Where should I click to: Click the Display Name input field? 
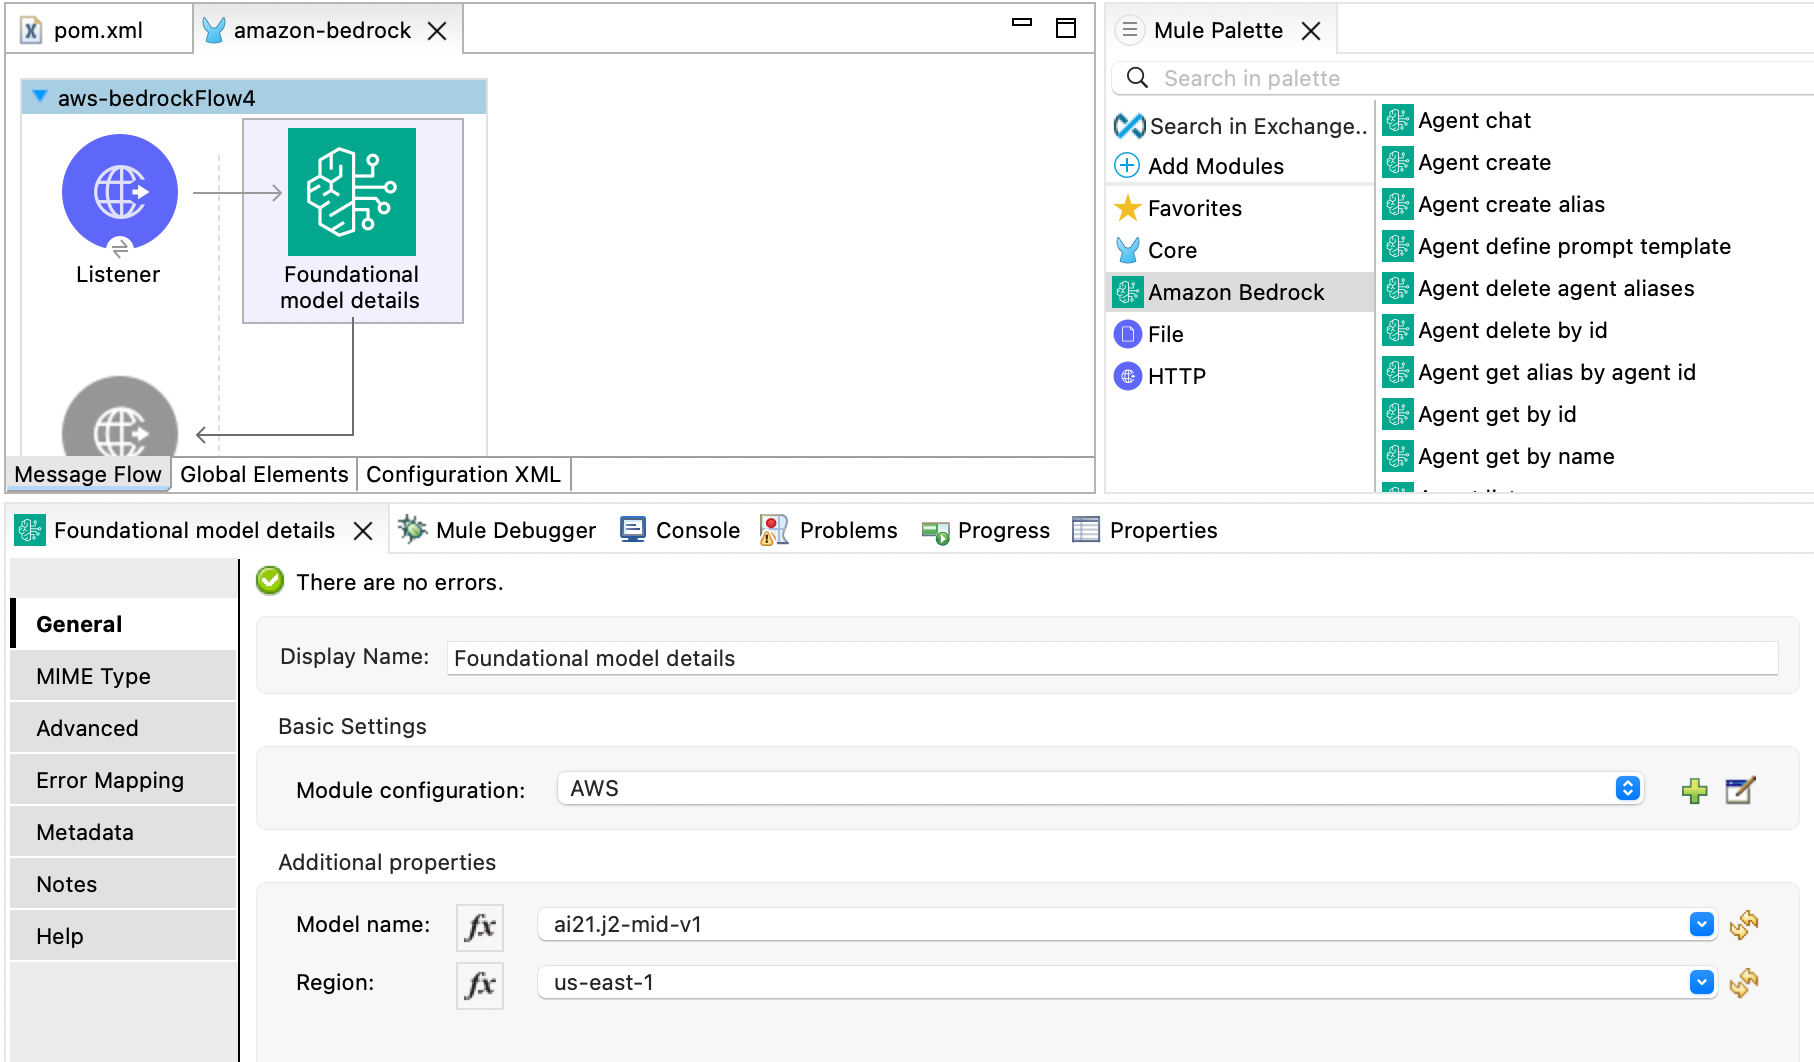pos(1112,658)
